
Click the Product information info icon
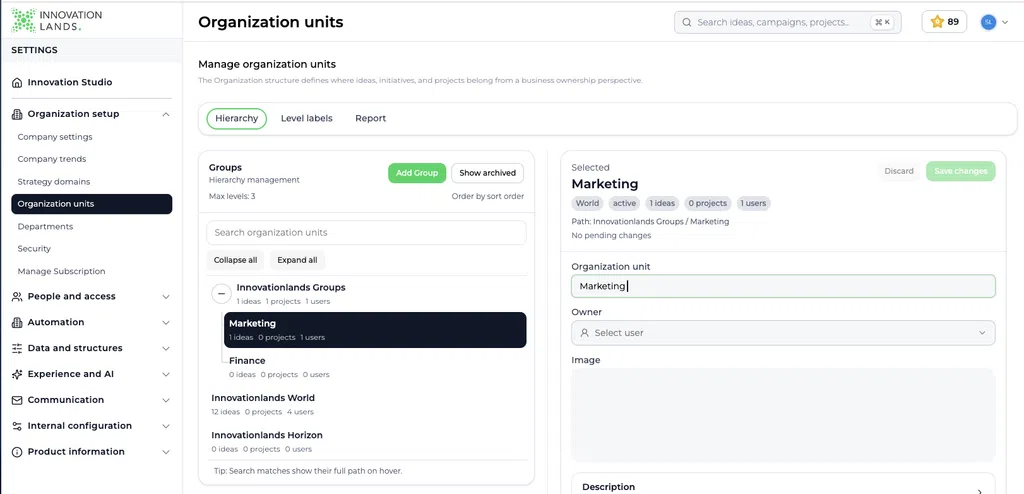pos(17,452)
